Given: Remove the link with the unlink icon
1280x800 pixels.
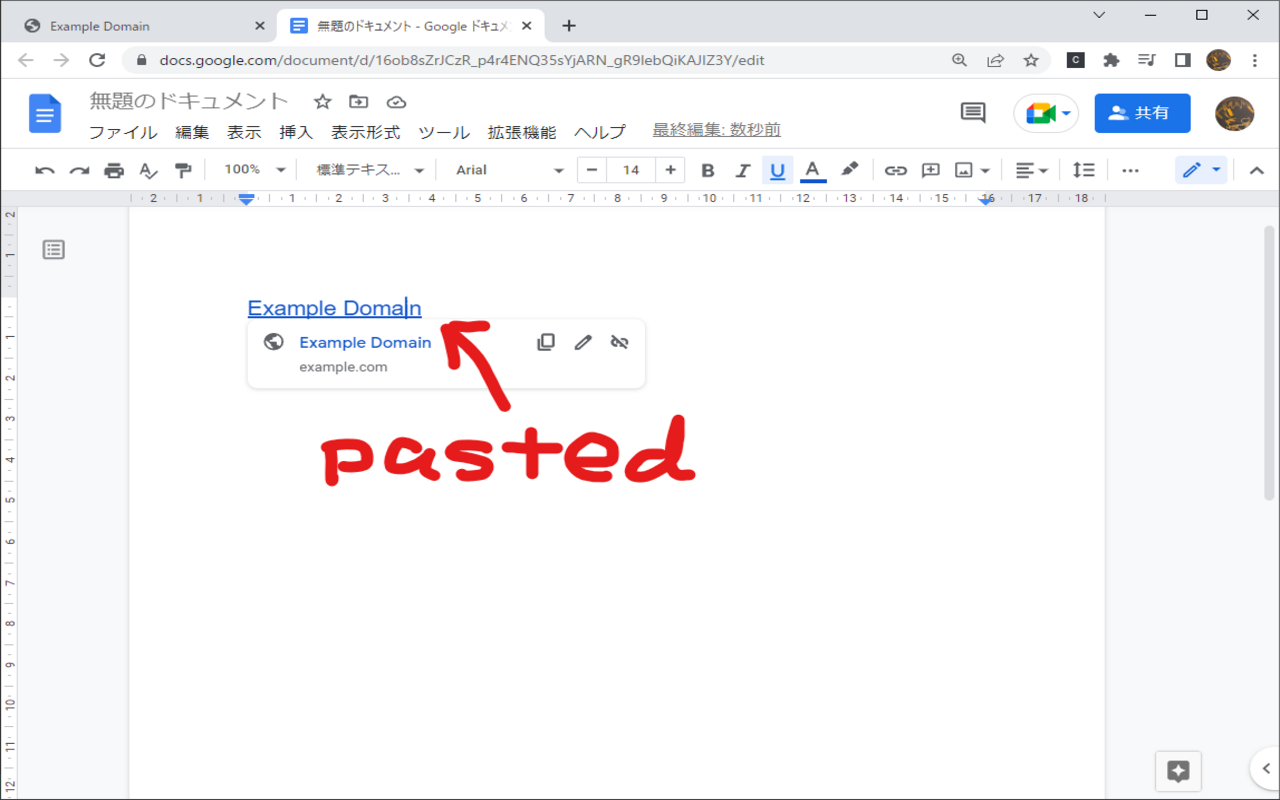Looking at the screenshot, I should (620, 342).
